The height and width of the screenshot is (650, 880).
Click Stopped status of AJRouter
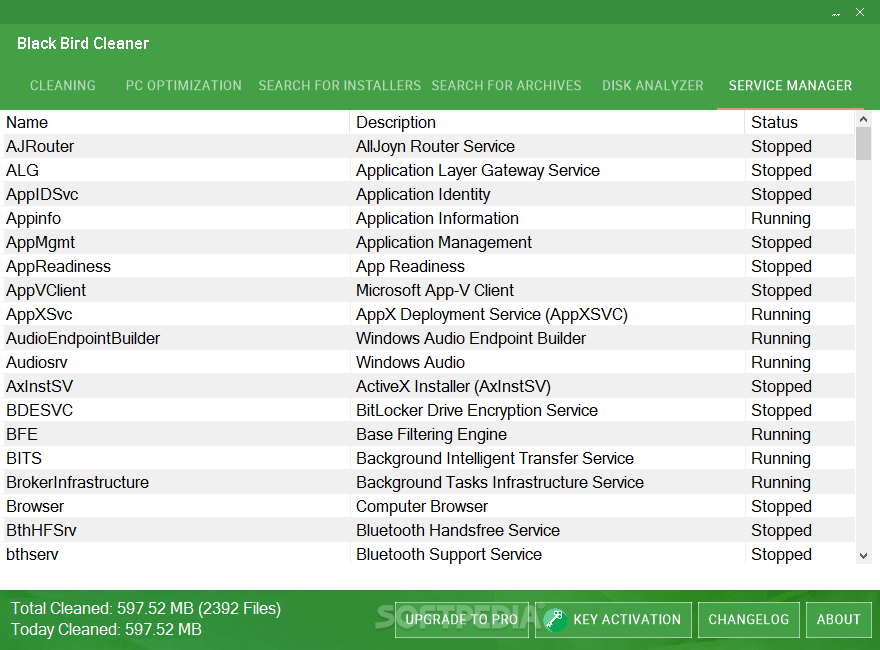[781, 147]
